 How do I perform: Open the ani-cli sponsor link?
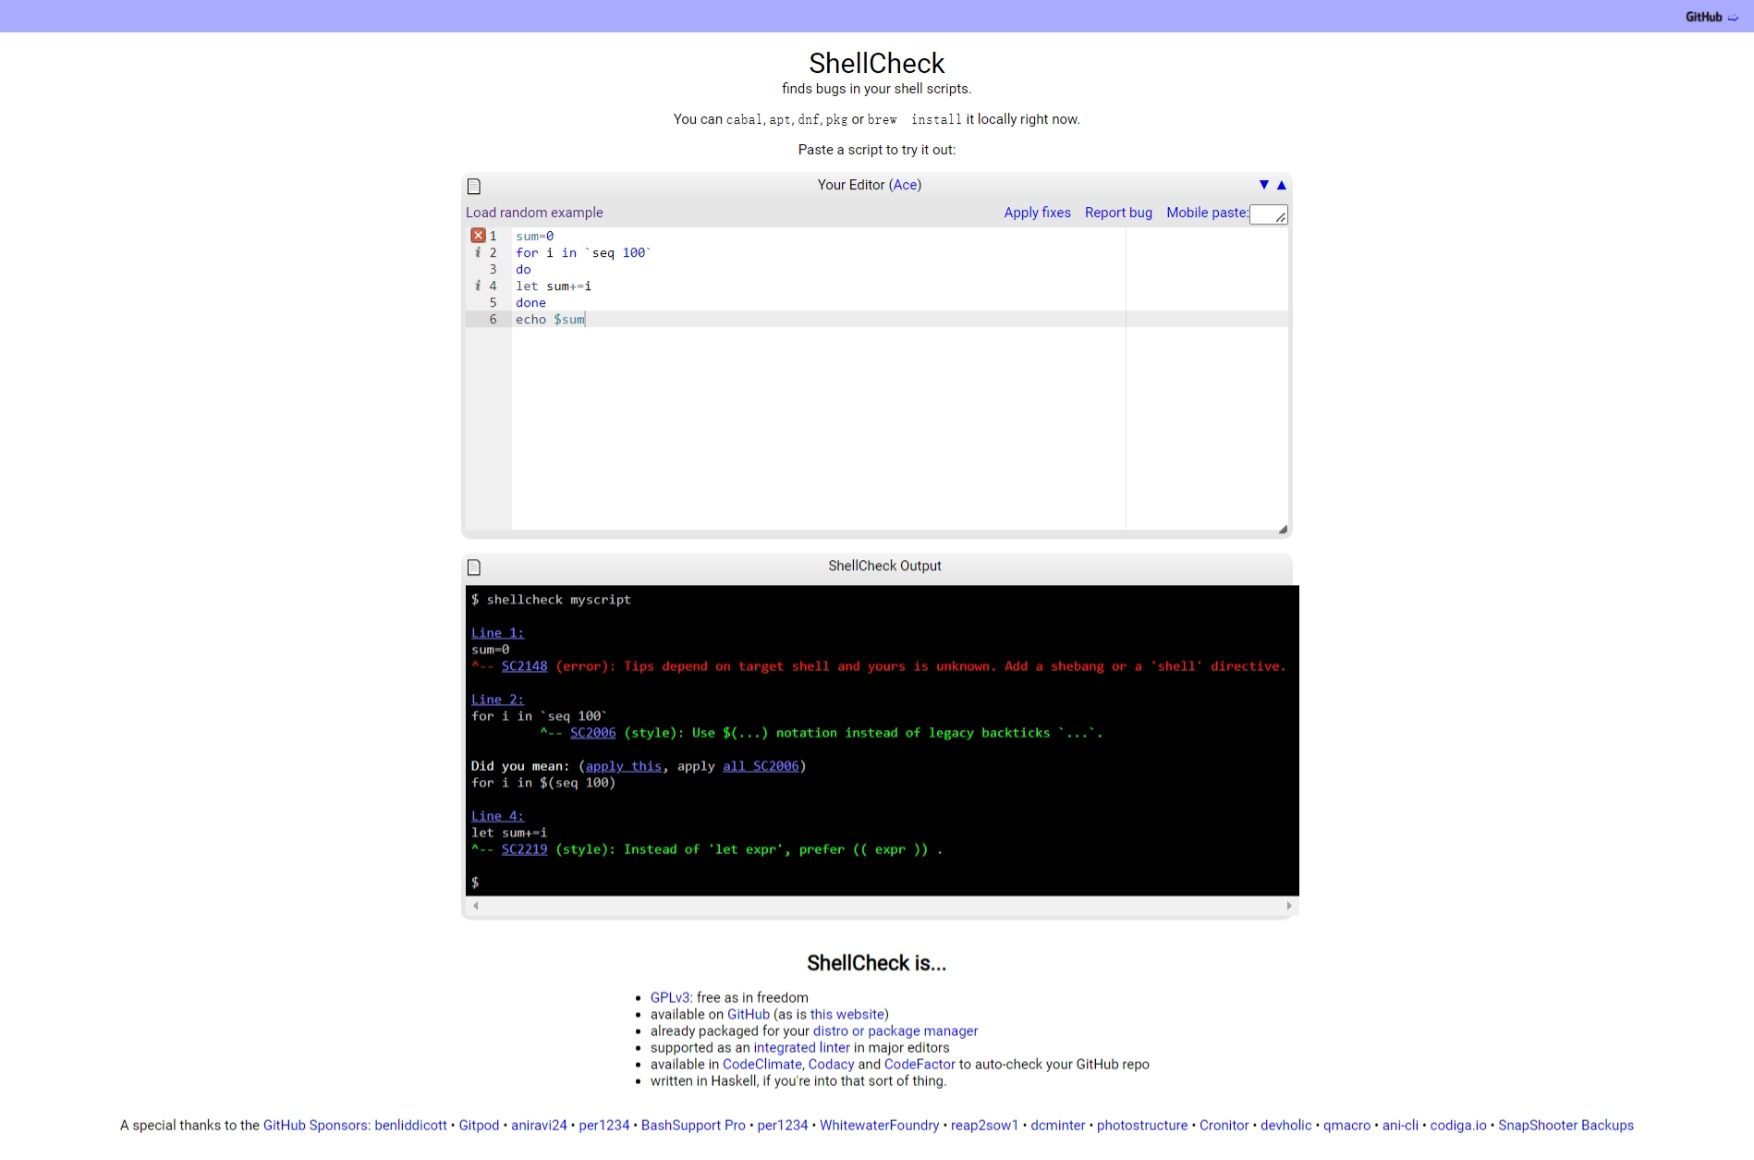pos(1400,1126)
